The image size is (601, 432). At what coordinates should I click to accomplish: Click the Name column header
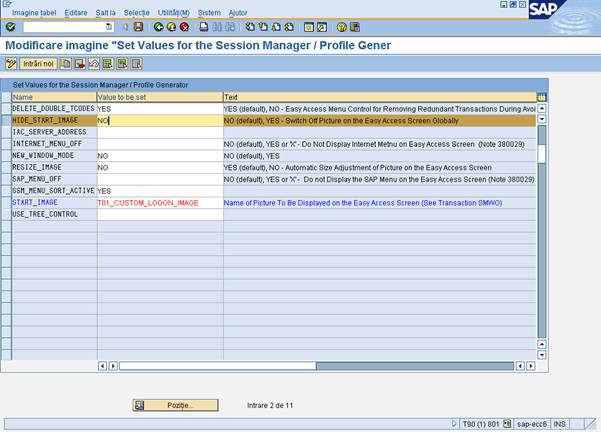[x=54, y=97]
